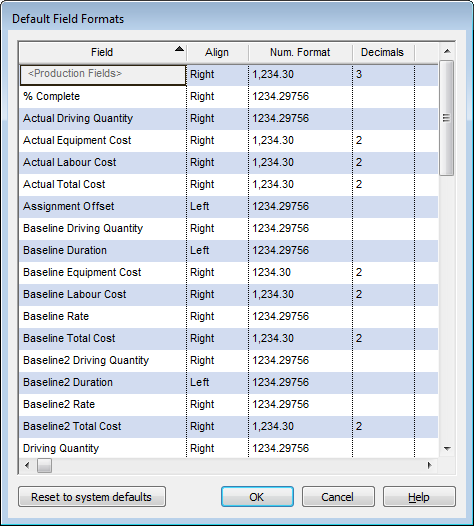Open the Align cell for Assignment Offset
474x526 pixels.
tap(217, 206)
